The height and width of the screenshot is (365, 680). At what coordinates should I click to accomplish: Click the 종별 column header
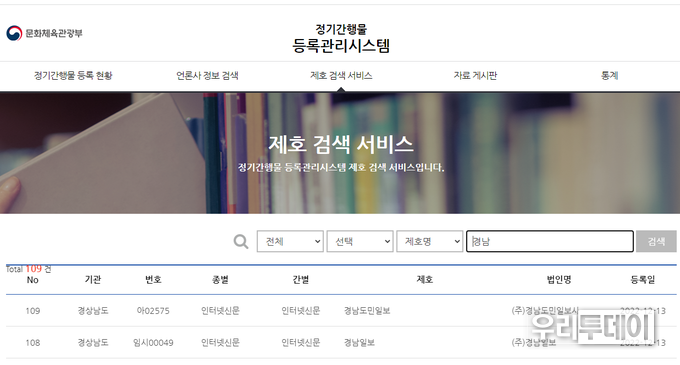pyautogui.click(x=220, y=280)
